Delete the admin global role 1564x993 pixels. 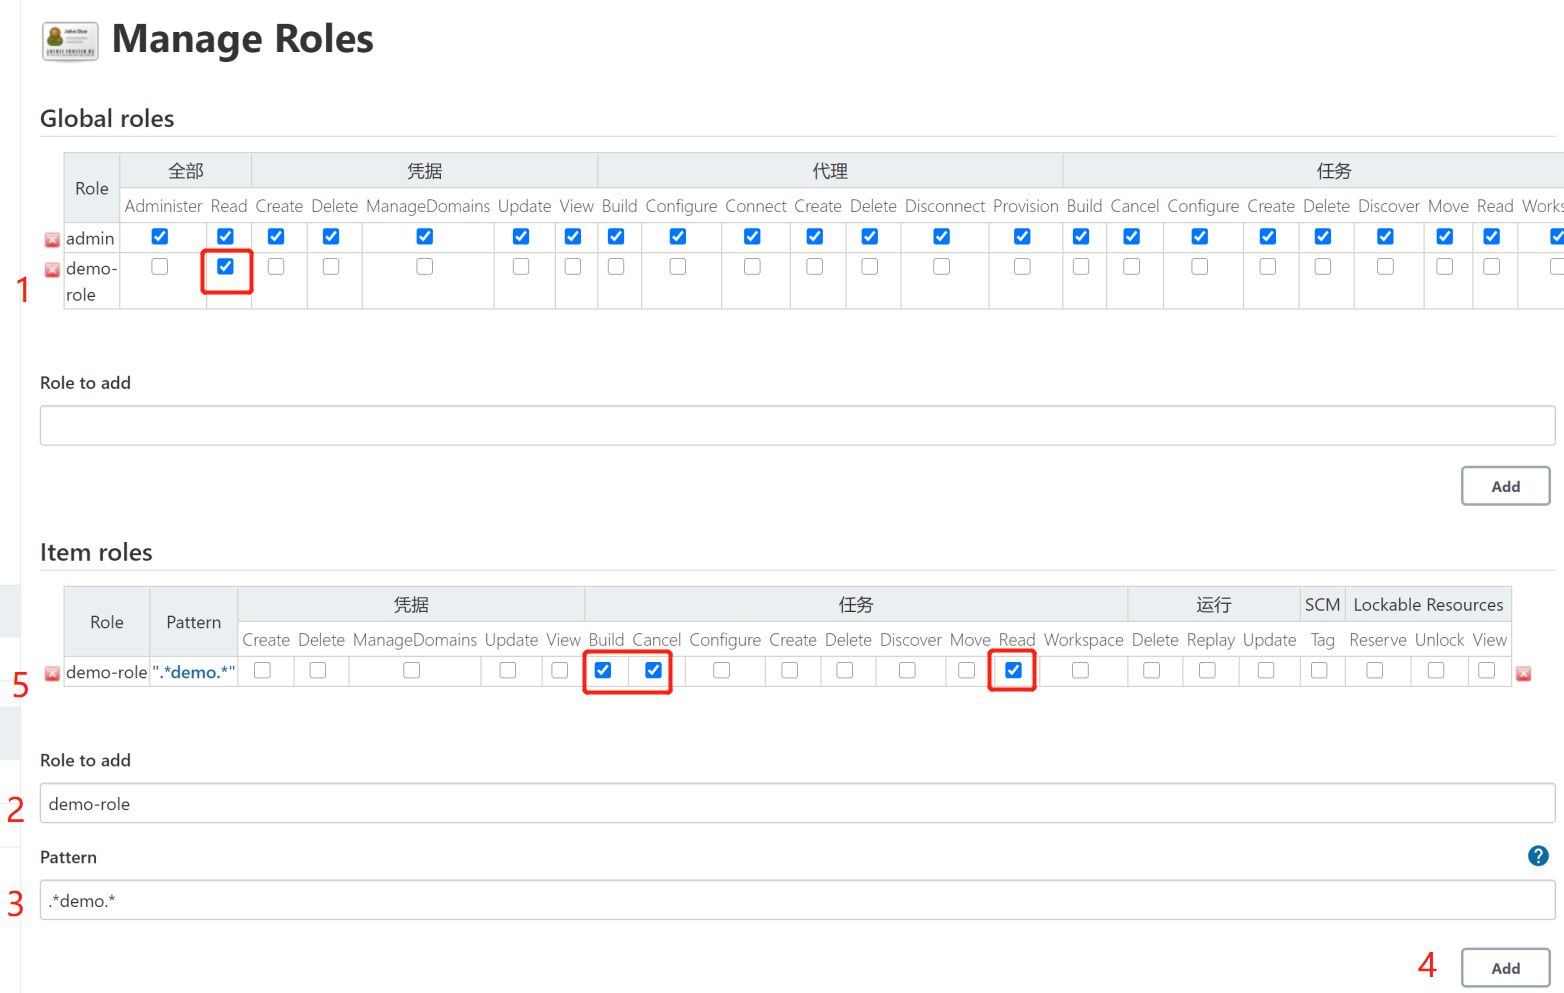52,240
